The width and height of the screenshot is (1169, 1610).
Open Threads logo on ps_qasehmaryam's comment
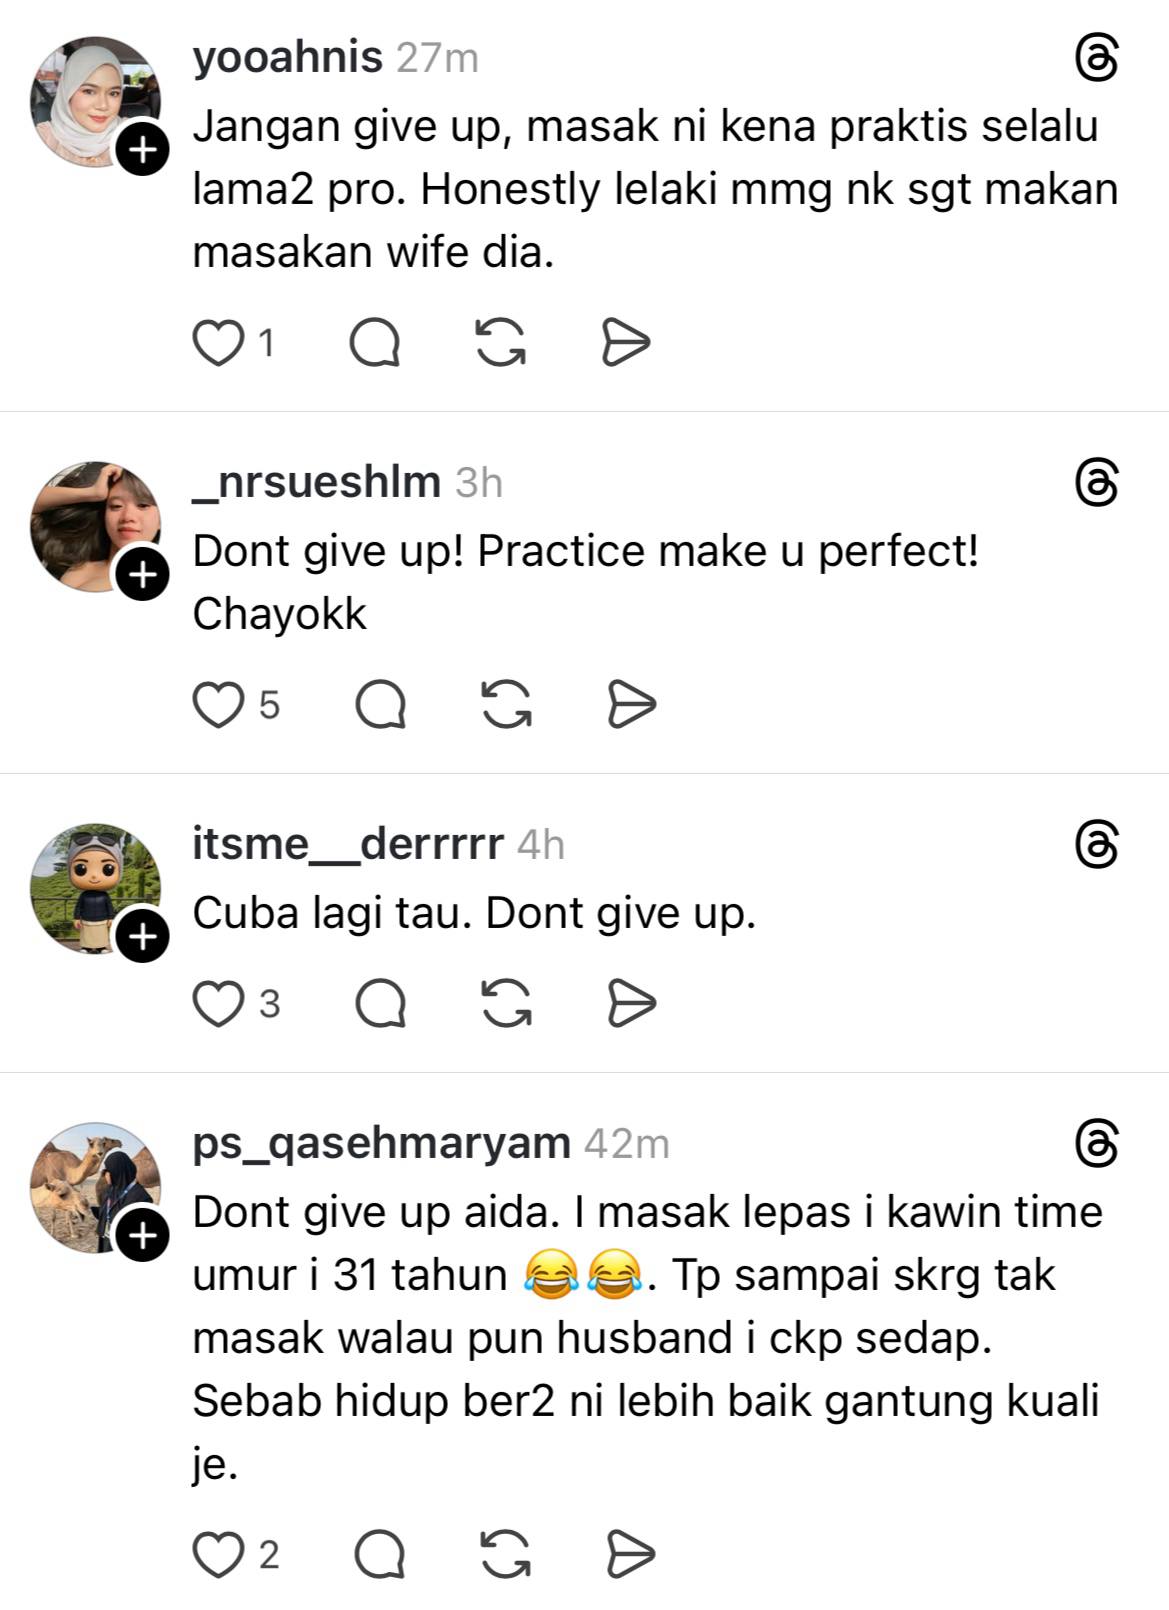(1096, 1144)
